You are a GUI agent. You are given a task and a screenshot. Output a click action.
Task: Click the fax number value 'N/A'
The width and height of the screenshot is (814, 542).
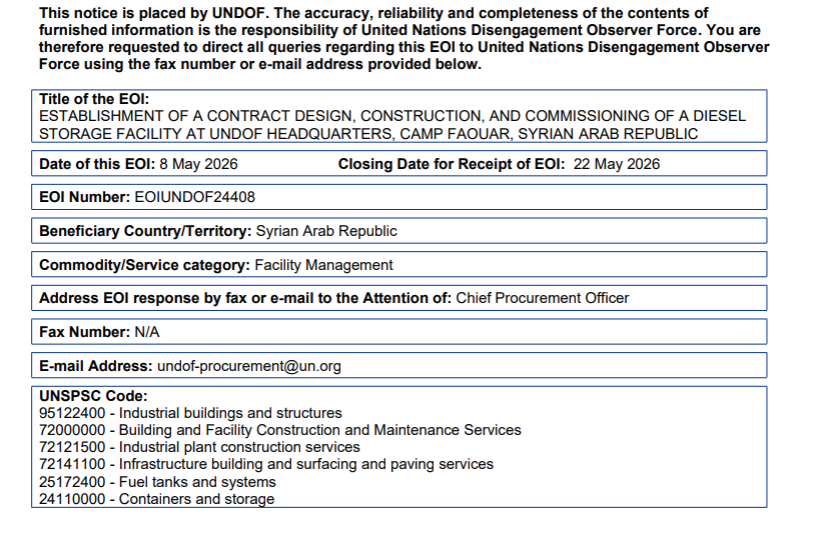(147, 332)
